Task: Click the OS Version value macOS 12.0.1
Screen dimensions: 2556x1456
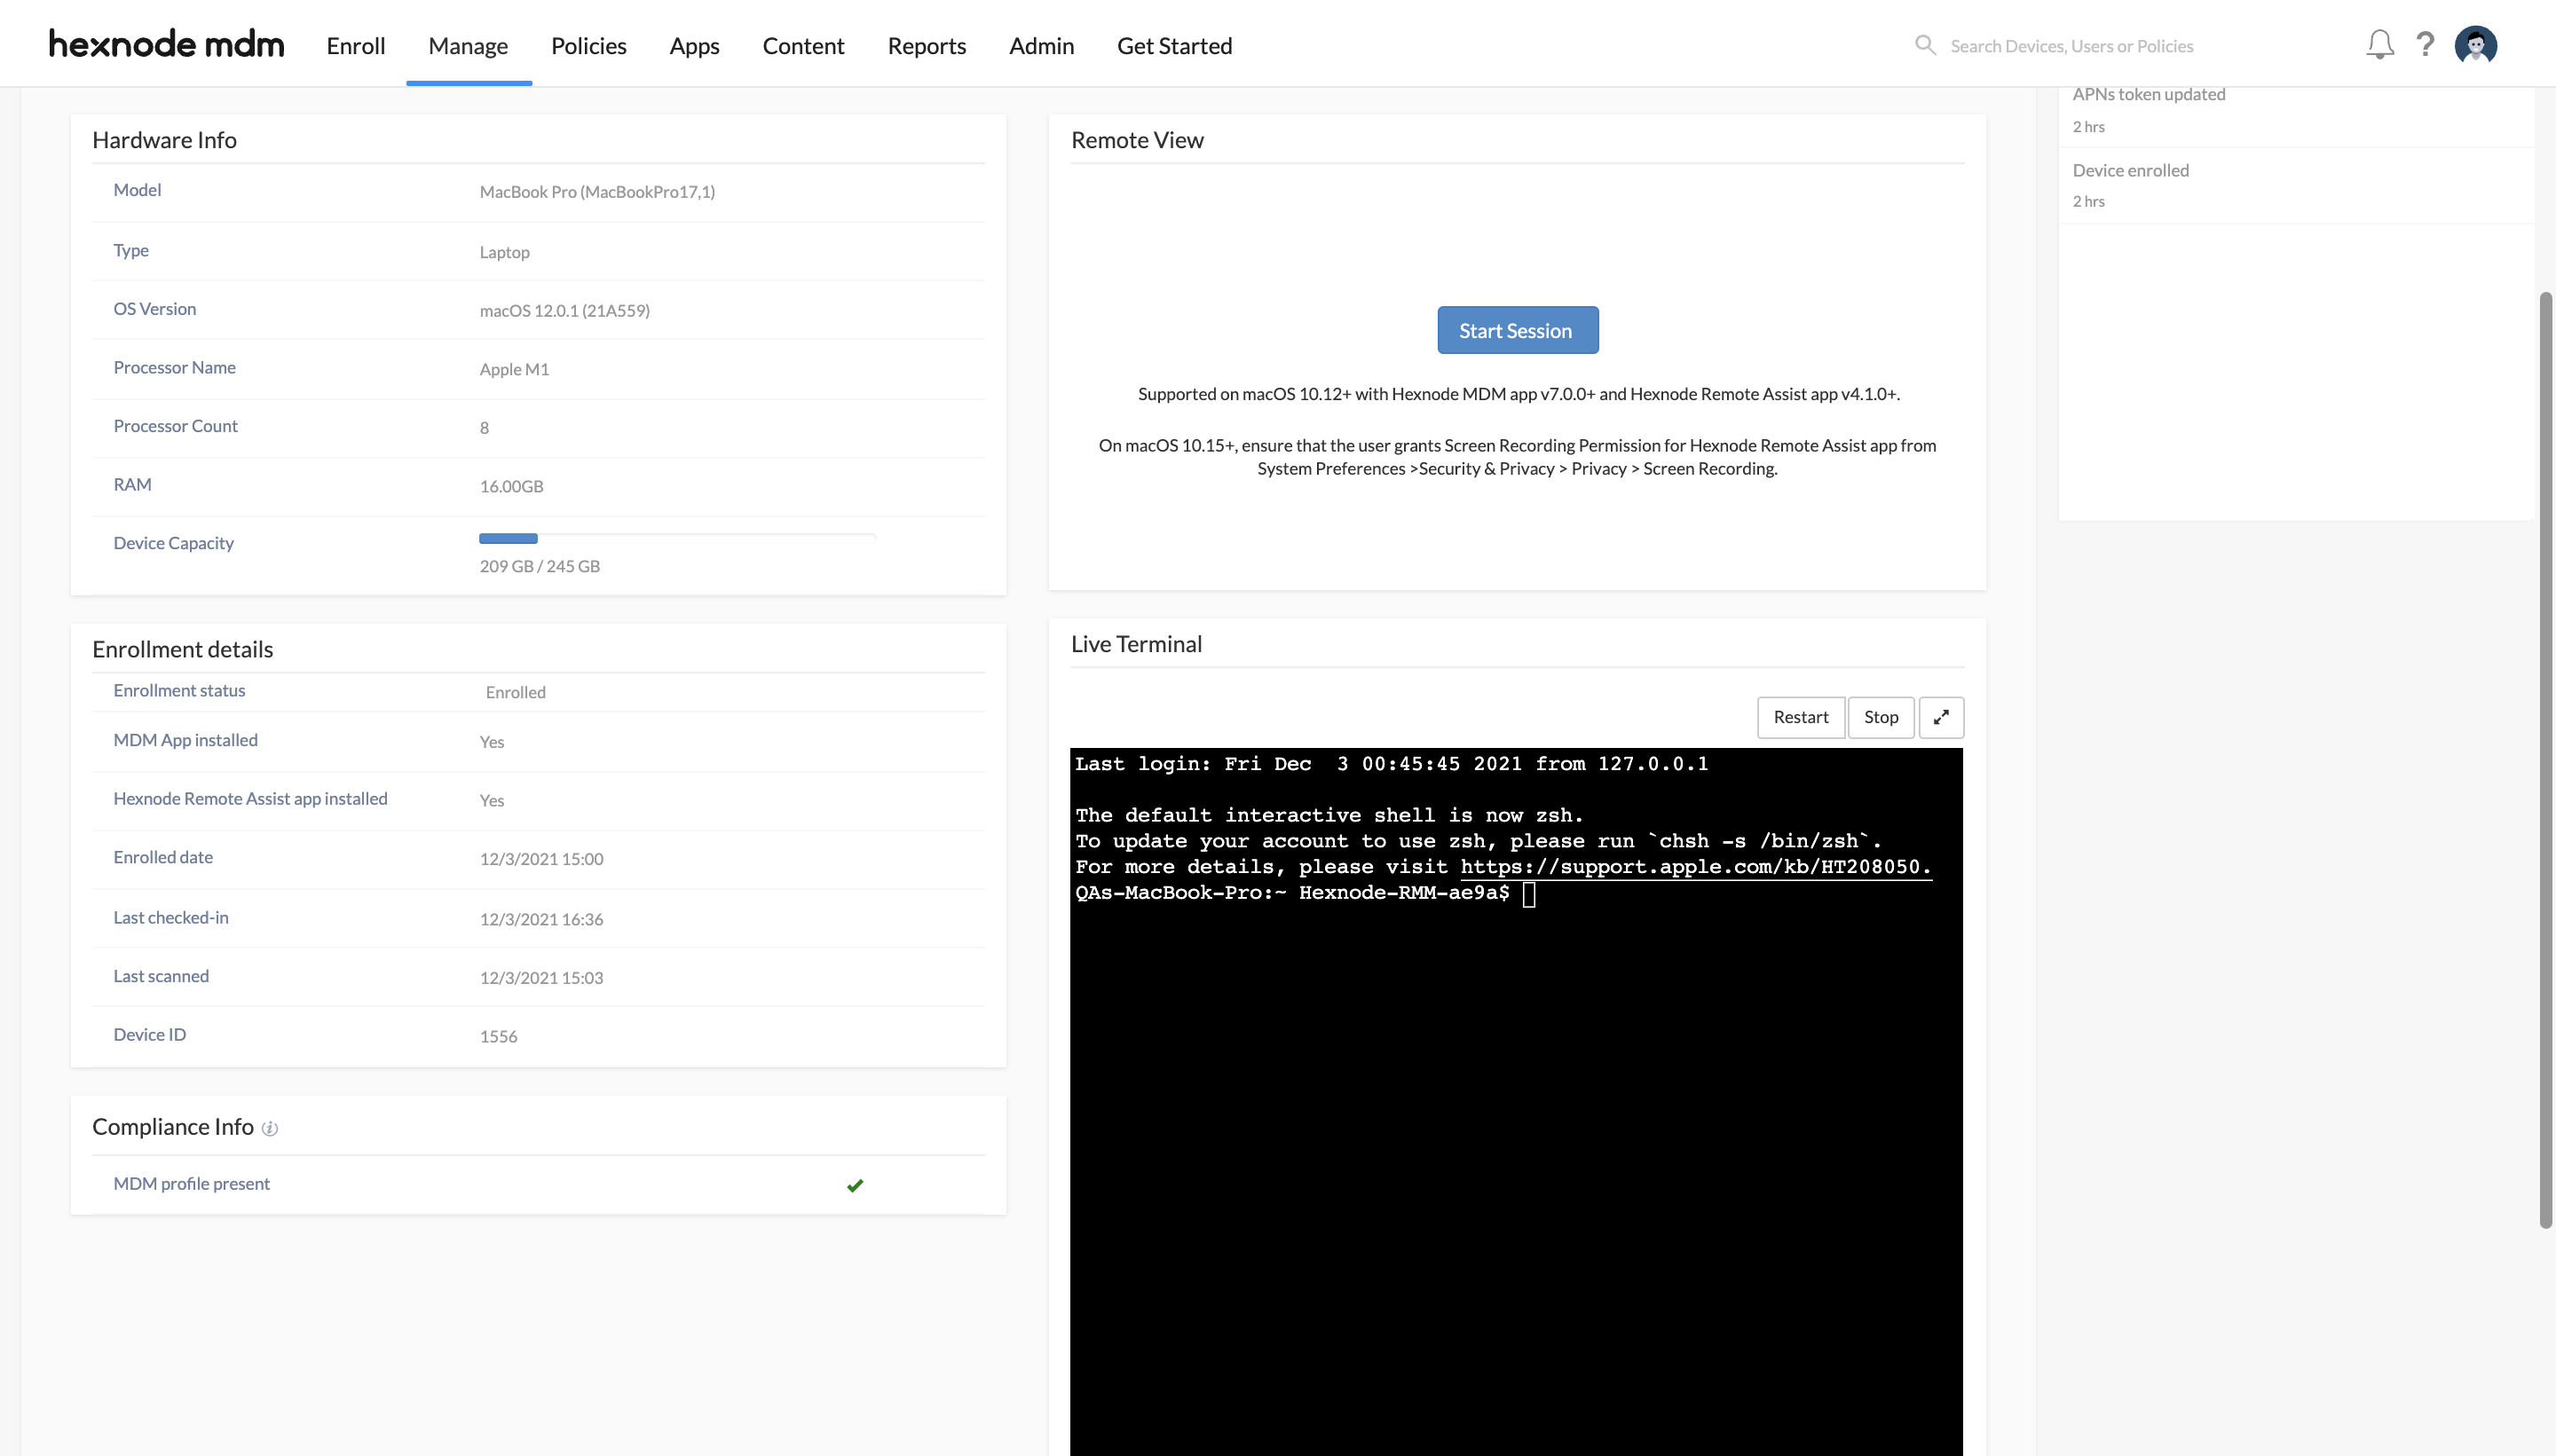Action: point(564,311)
